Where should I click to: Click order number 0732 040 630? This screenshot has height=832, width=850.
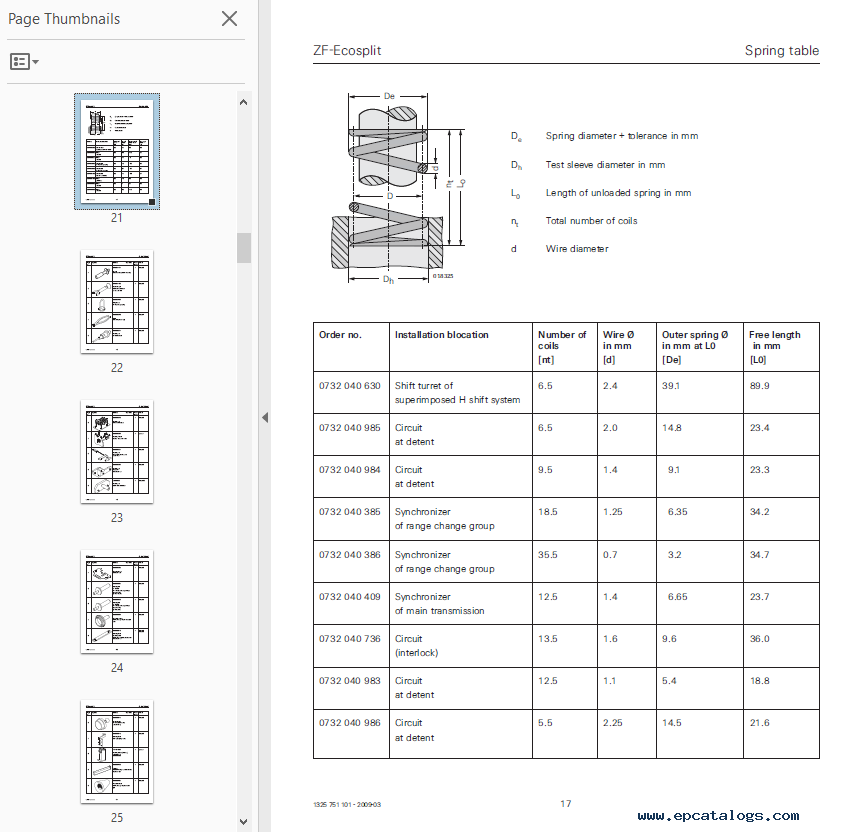click(x=350, y=386)
